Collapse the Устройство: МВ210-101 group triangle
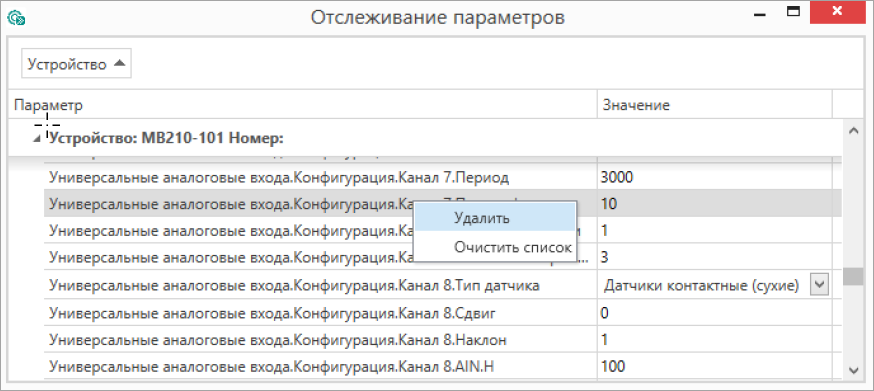 pyautogui.click(x=37, y=139)
